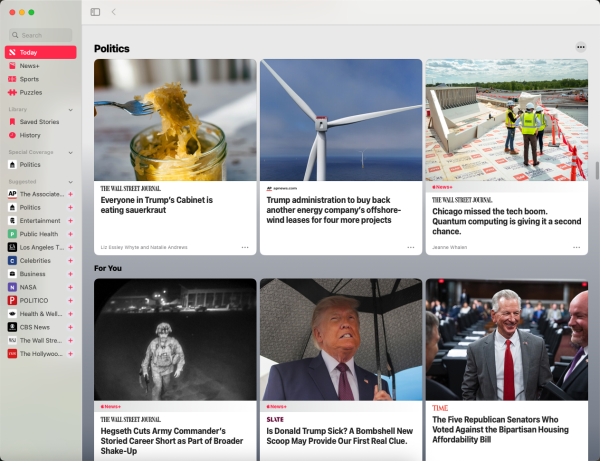Click the Politics section heading
600x461 pixels.
[112, 49]
